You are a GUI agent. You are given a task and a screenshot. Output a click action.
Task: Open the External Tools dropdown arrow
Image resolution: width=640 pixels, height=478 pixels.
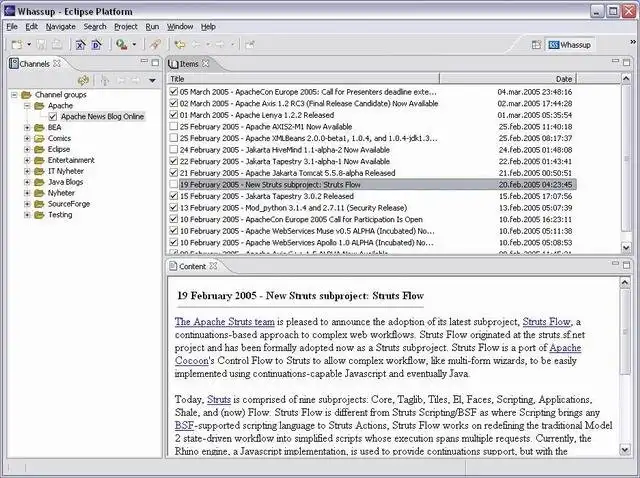click(x=134, y=44)
